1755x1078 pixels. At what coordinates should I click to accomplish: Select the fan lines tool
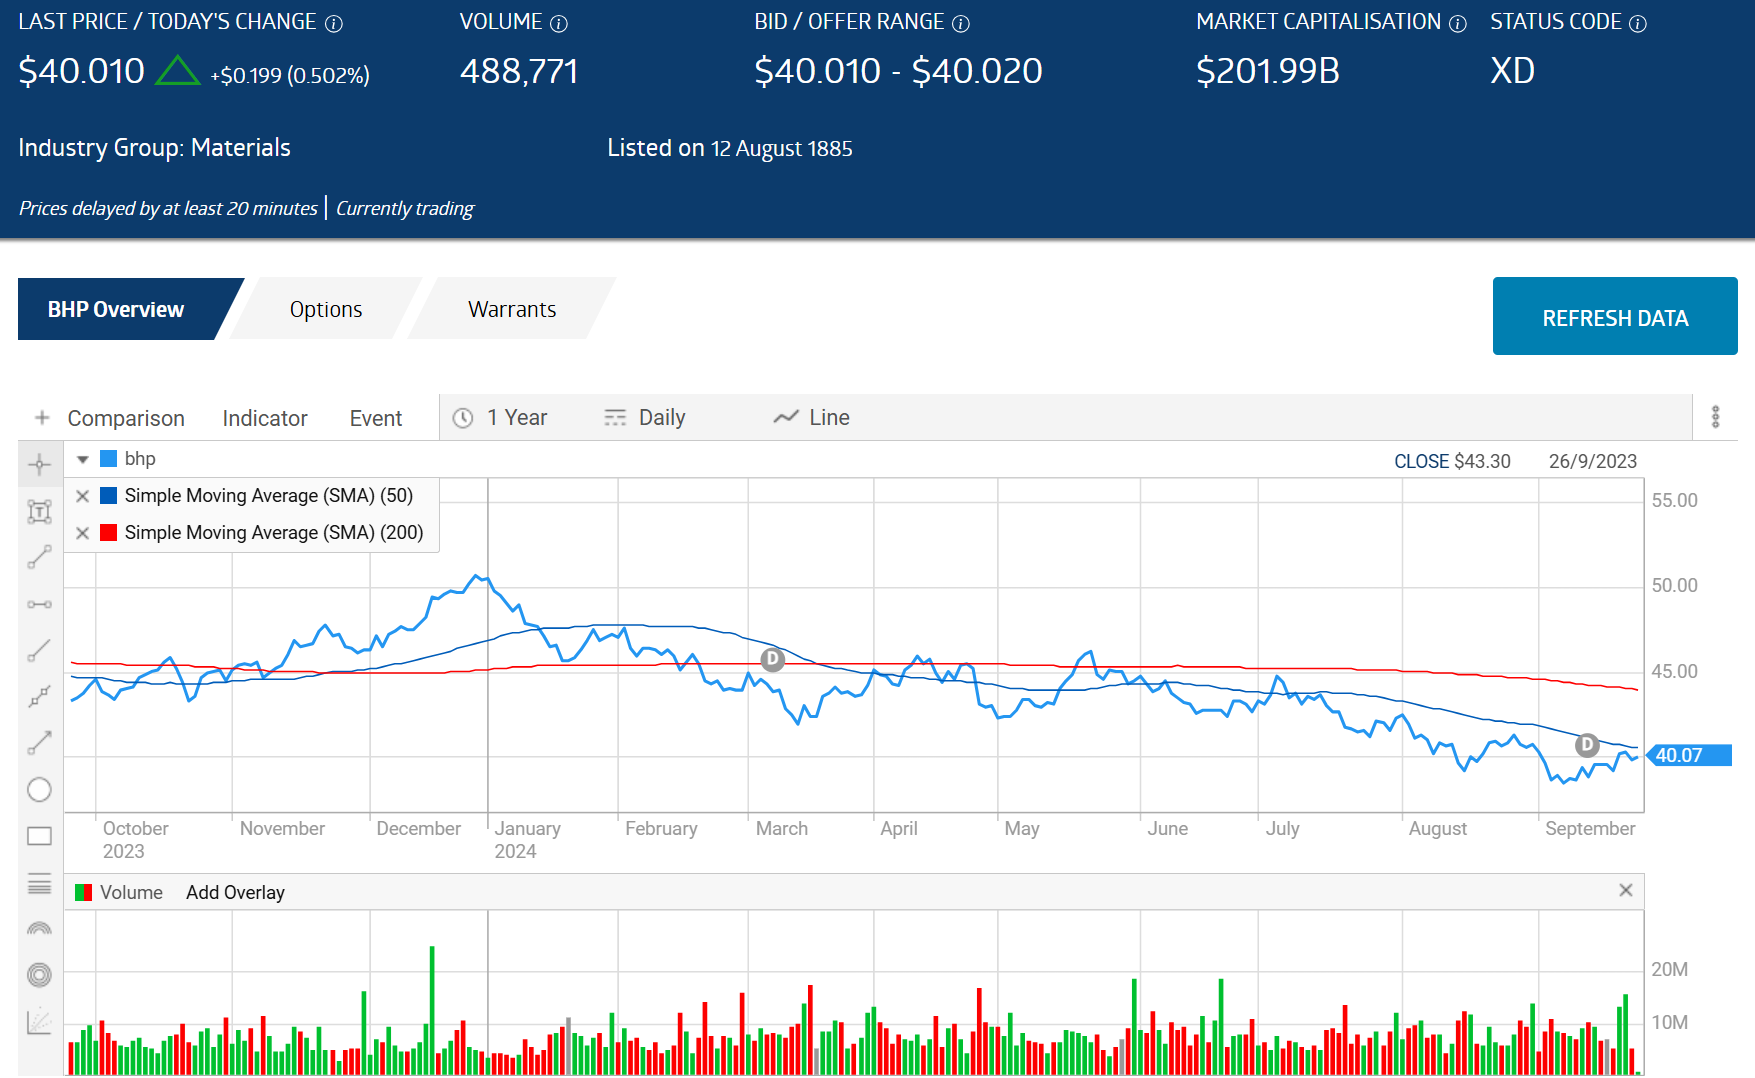click(x=39, y=1021)
